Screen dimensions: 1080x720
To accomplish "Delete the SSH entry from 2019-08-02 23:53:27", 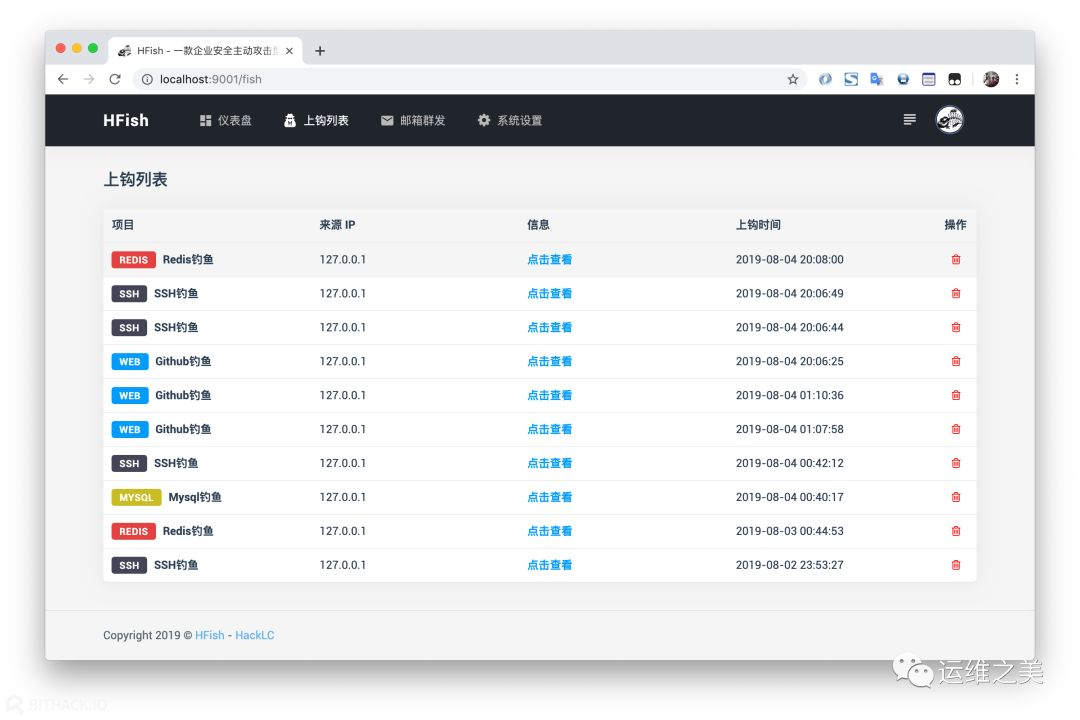I will [x=955, y=565].
